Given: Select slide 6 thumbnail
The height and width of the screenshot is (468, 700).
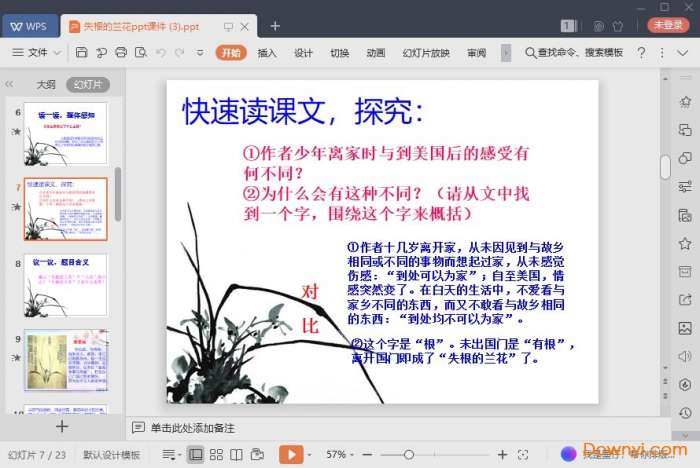Looking at the screenshot, I should [x=66, y=134].
